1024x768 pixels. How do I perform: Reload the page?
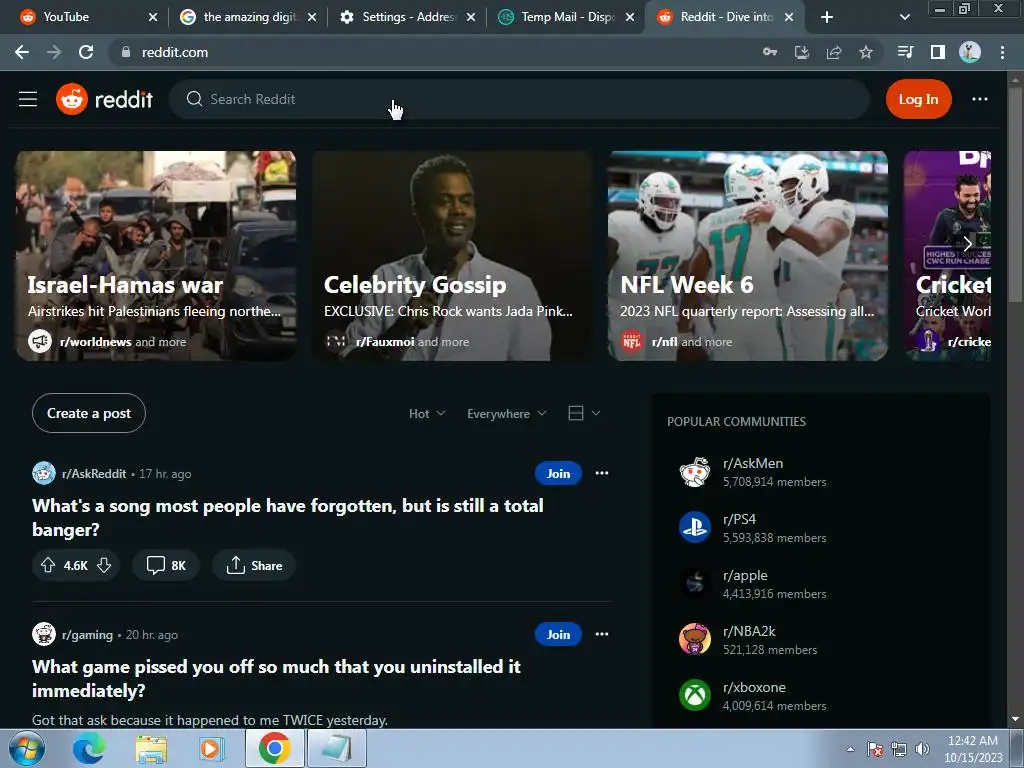86,52
